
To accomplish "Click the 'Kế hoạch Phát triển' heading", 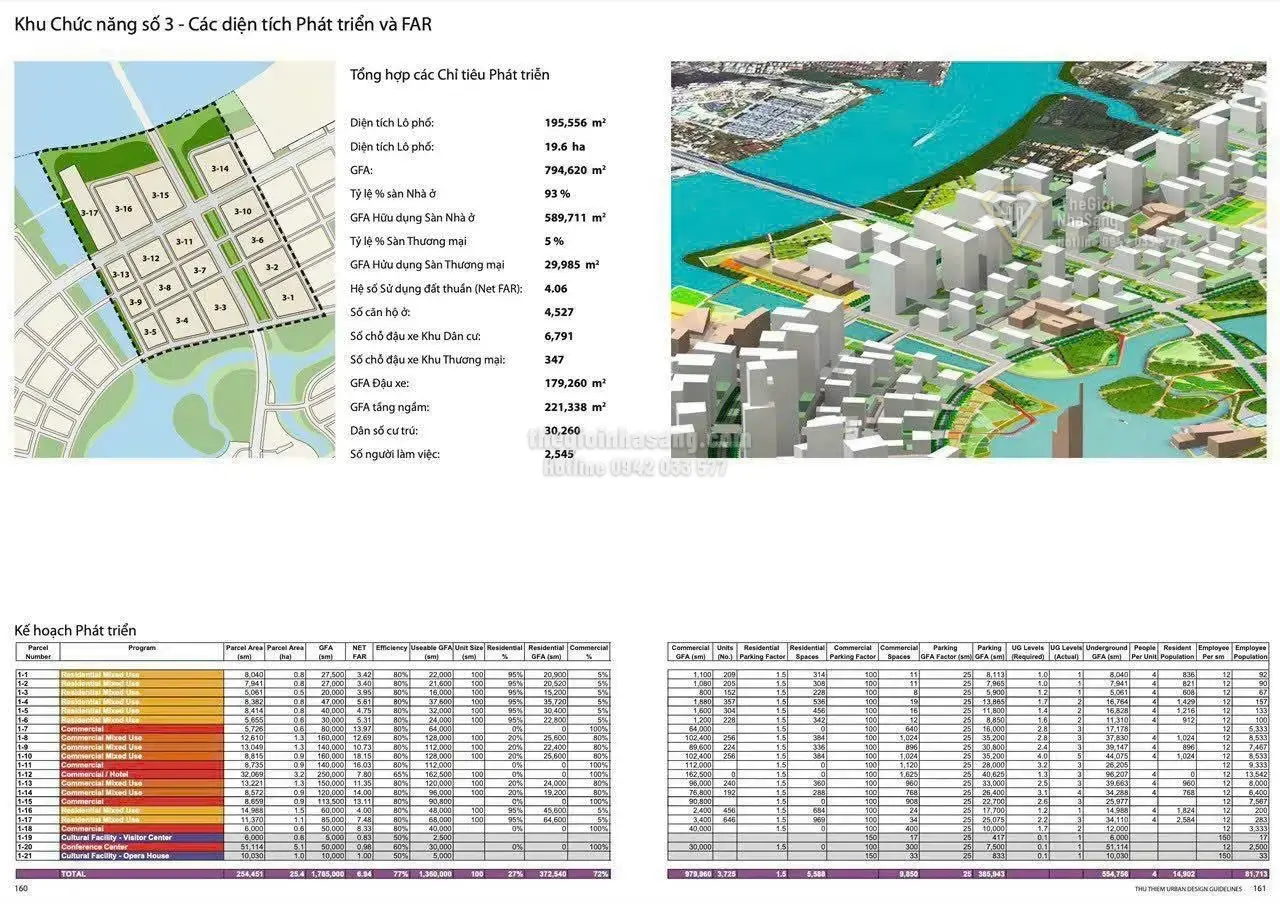I will point(75,630).
